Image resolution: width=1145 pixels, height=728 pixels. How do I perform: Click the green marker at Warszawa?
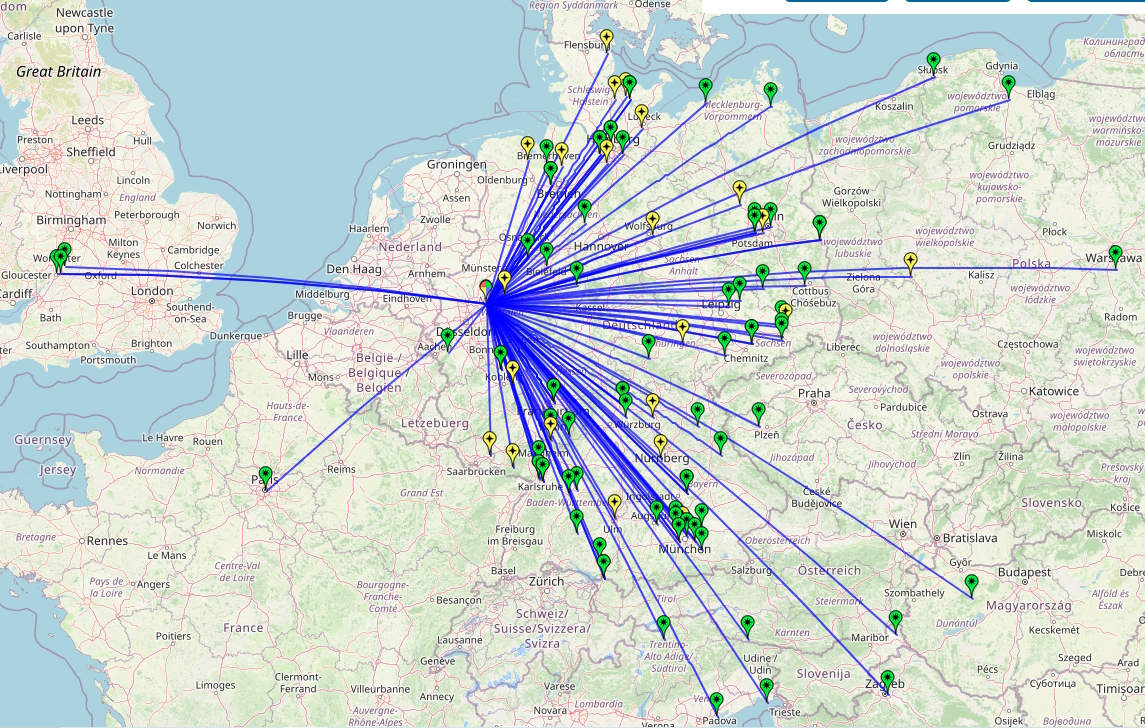[x=1115, y=255]
